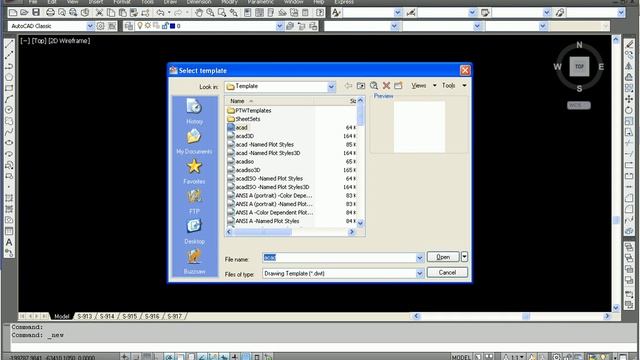
Task: Select the Rotate tool in the Modify toolbar
Action: tap(629, 110)
